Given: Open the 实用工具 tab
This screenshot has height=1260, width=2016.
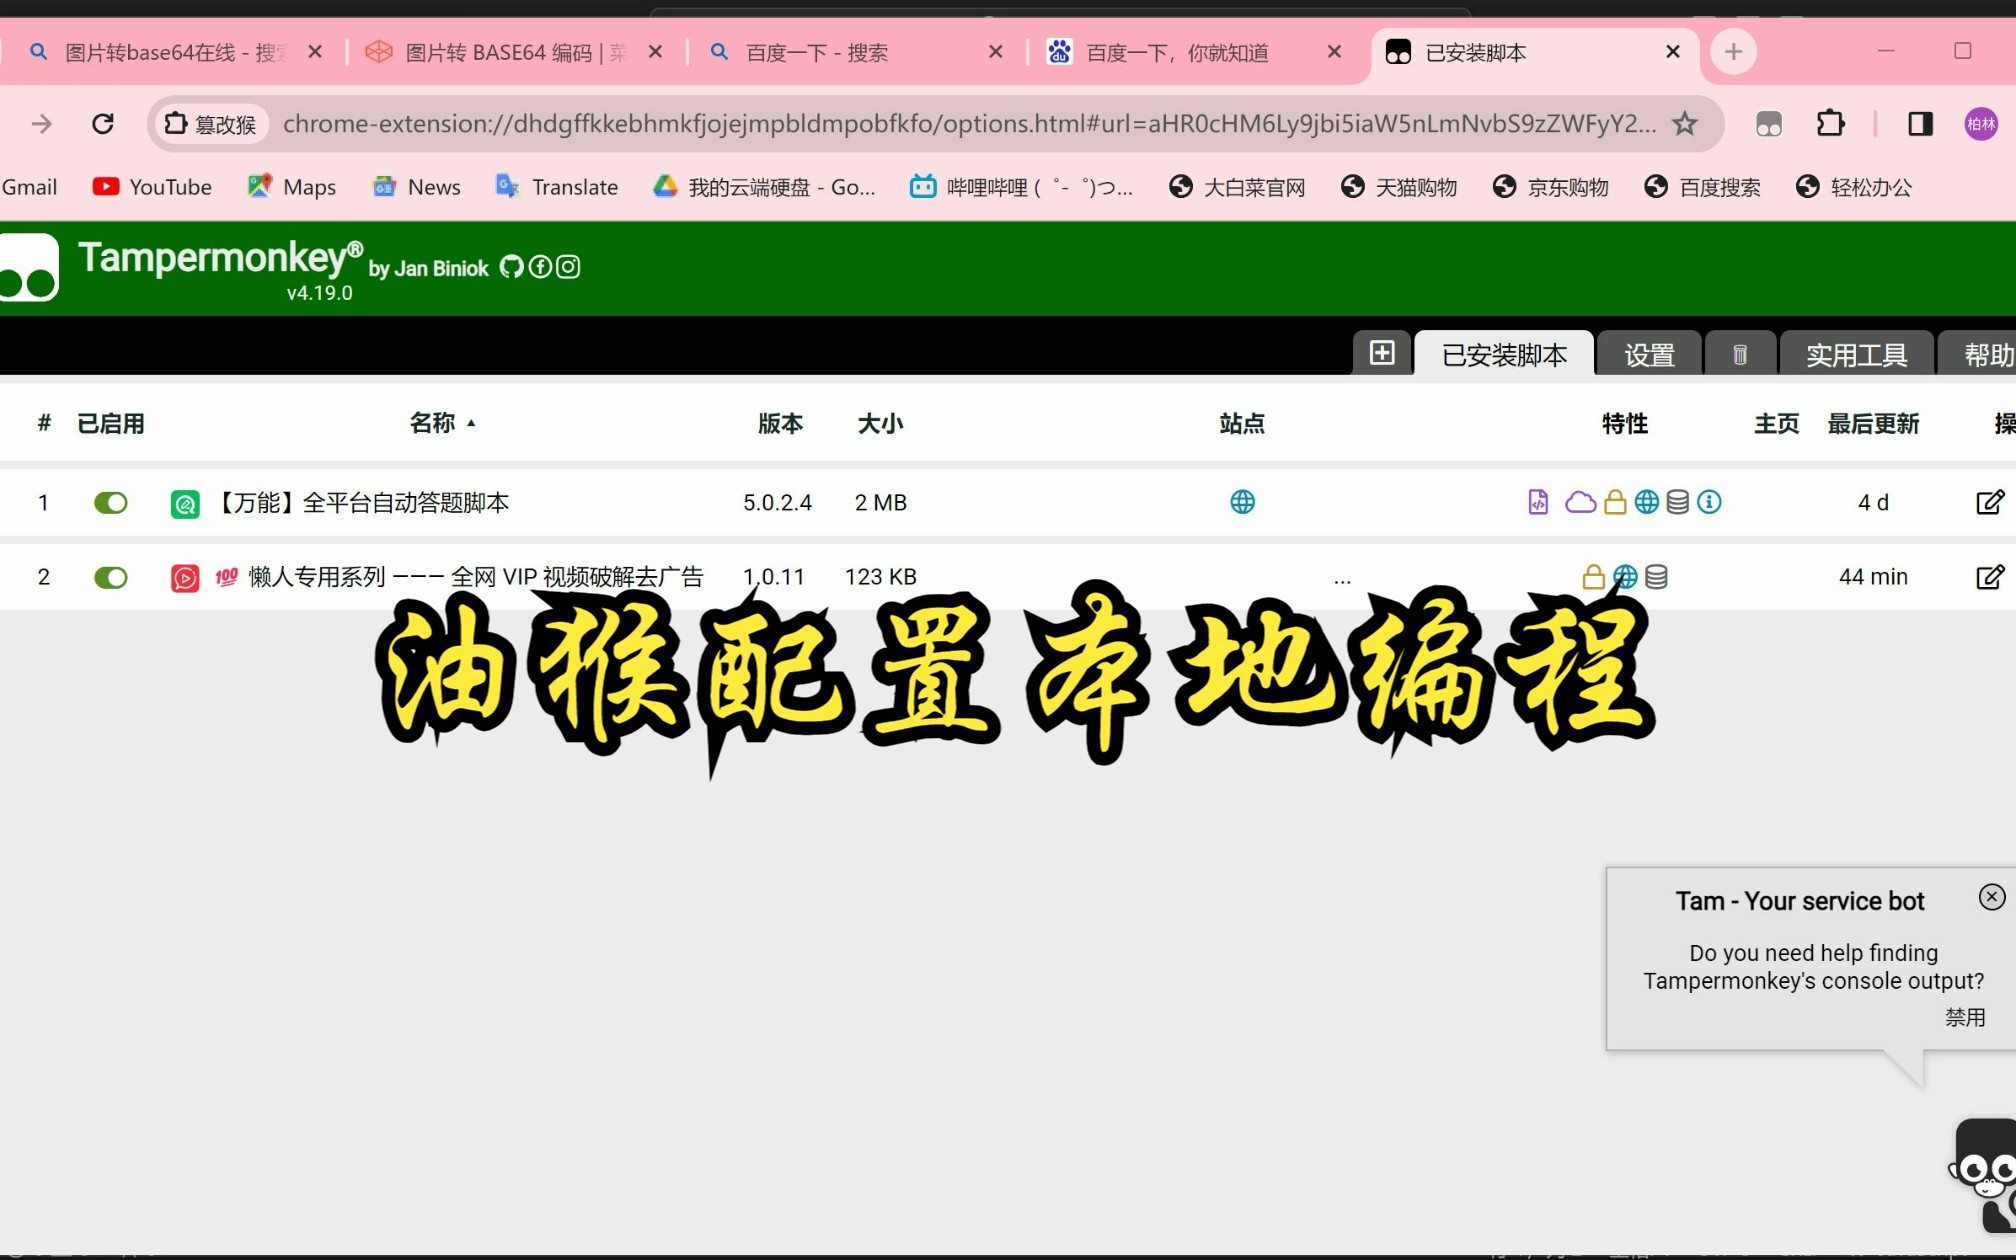Looking at the screenshot, I should tap(1856, 353).
